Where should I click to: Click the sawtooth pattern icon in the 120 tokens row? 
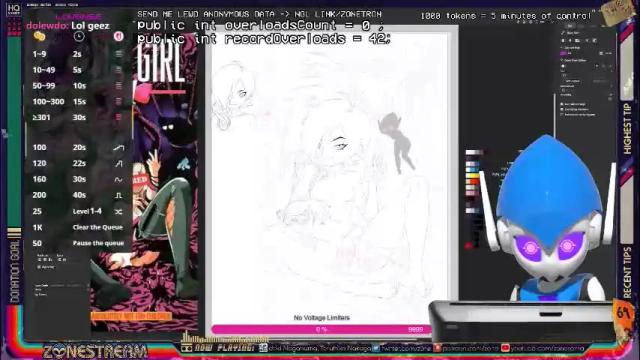pyautogui.click(x=118, y=163)
